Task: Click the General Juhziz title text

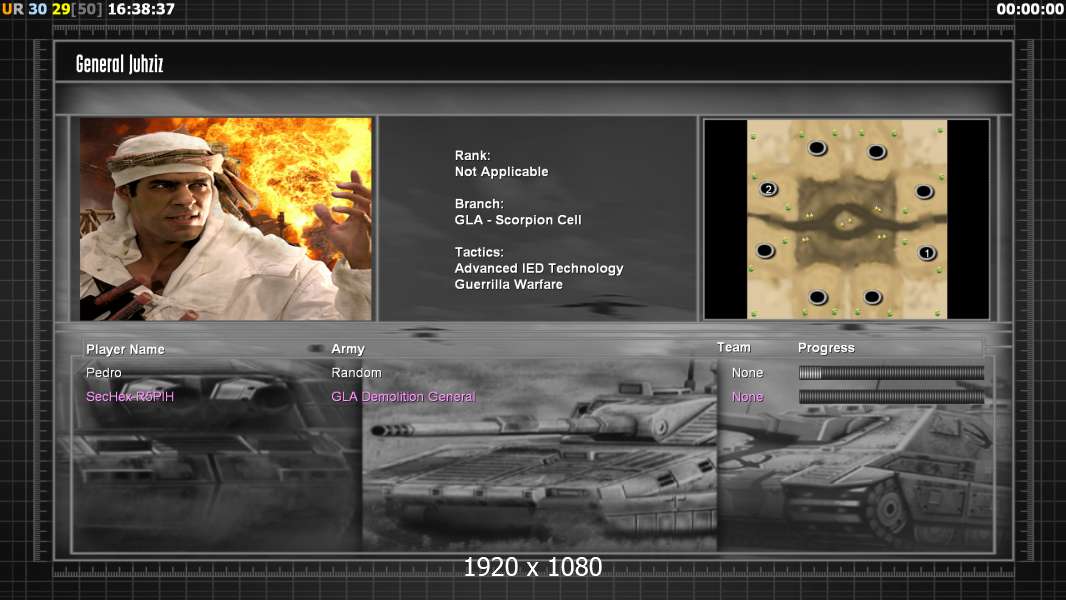Action: (120, 64)
